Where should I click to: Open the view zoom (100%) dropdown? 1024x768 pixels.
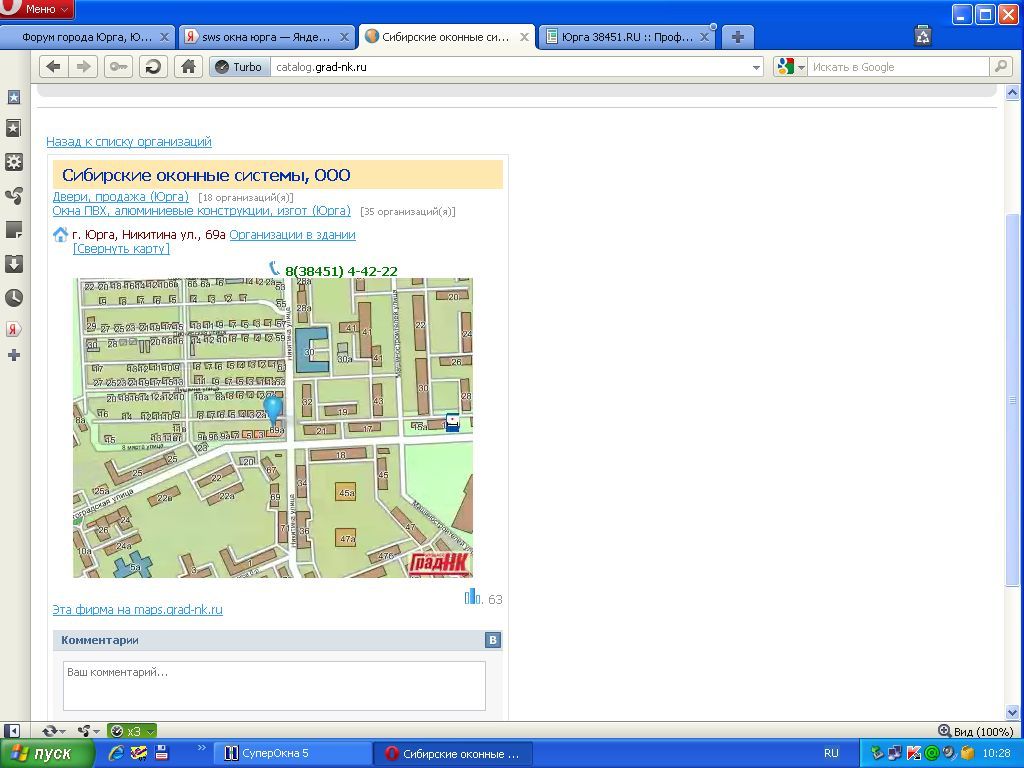tap(976, 731)
